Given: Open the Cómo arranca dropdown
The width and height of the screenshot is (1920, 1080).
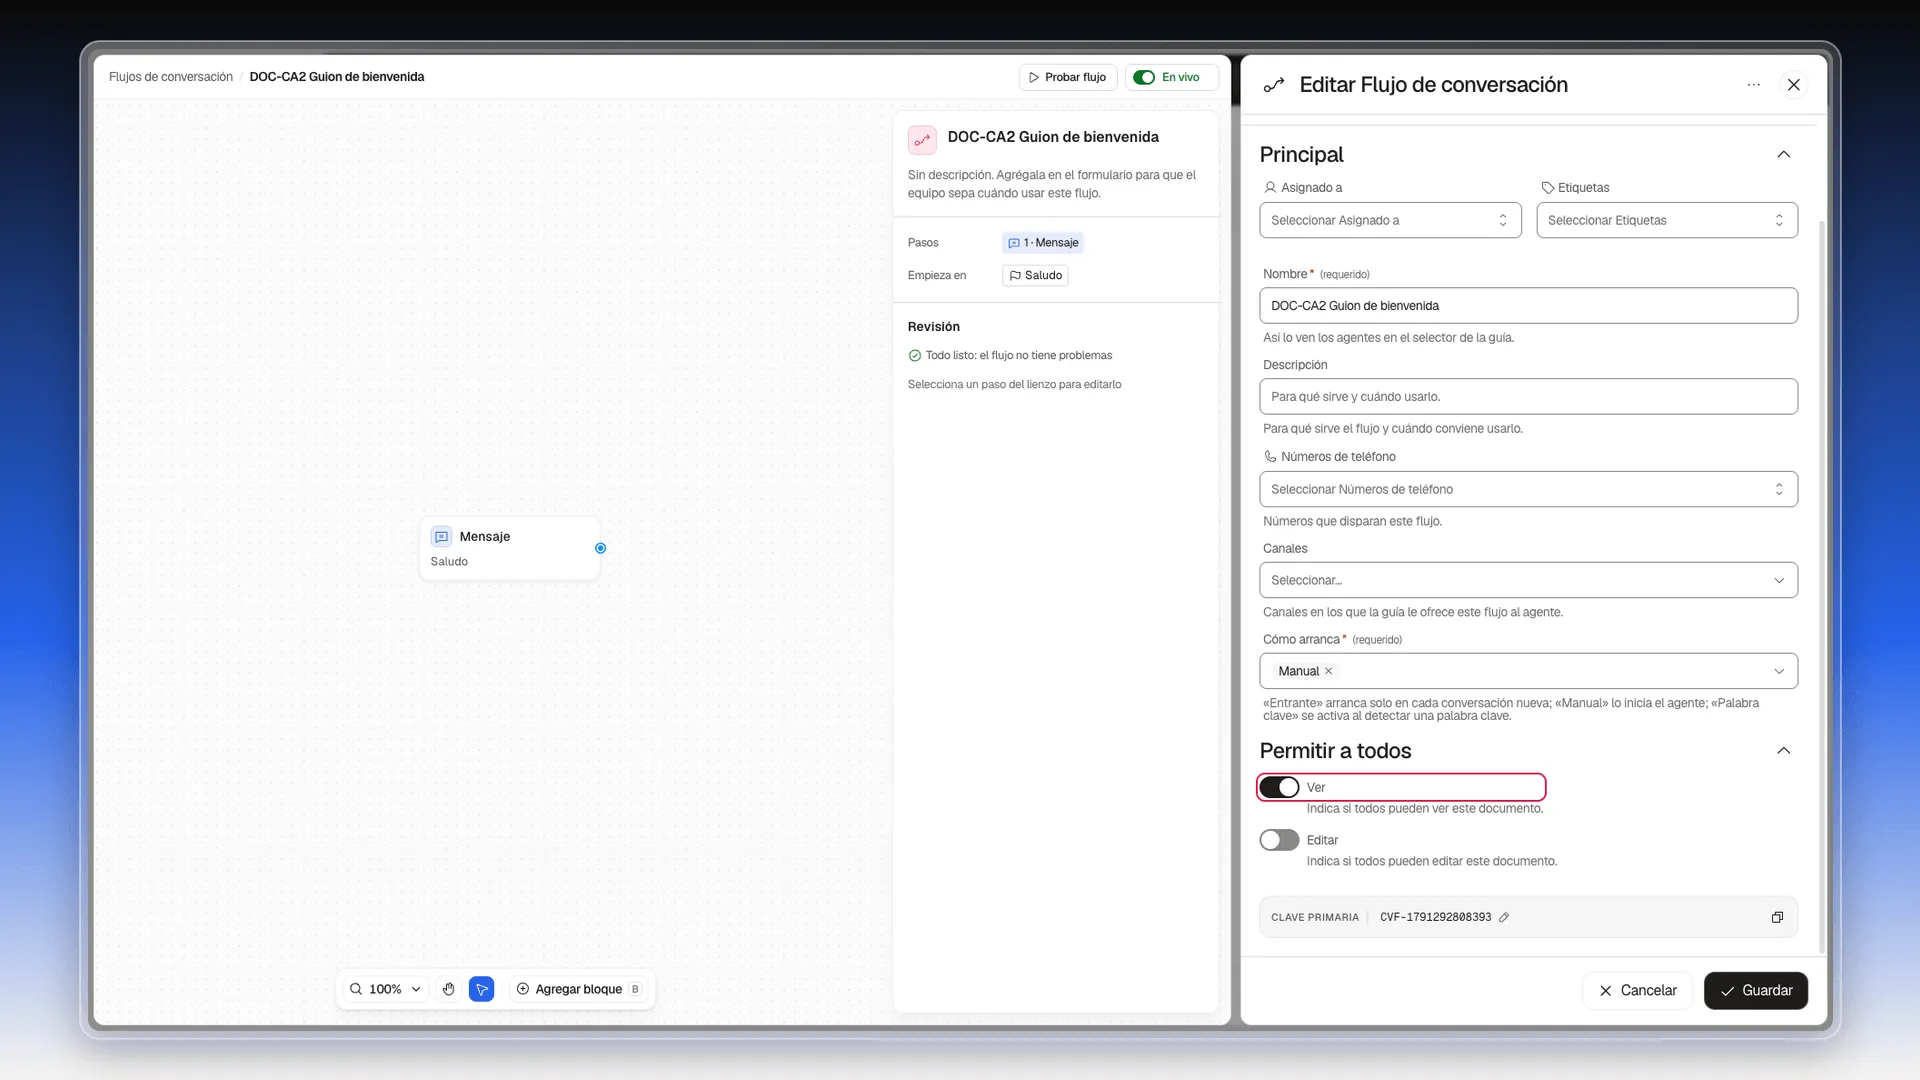Looking at the screenshot, I should point(1528,671).
